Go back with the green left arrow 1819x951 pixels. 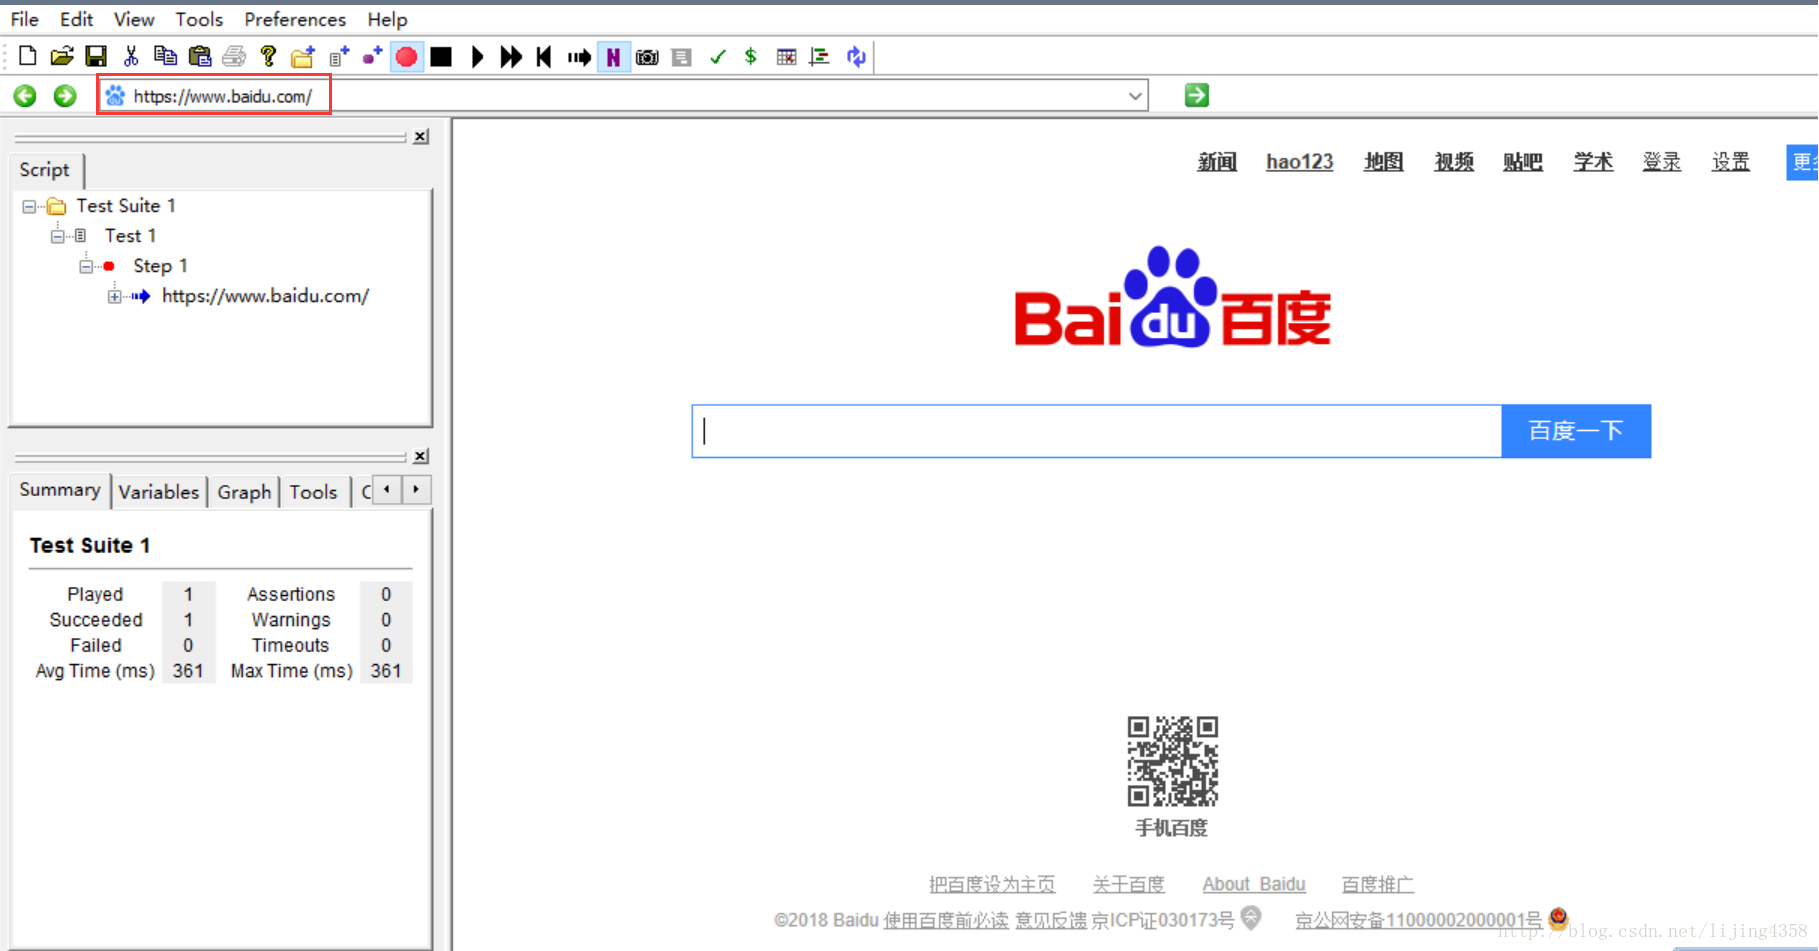click(x=25, y=95)
